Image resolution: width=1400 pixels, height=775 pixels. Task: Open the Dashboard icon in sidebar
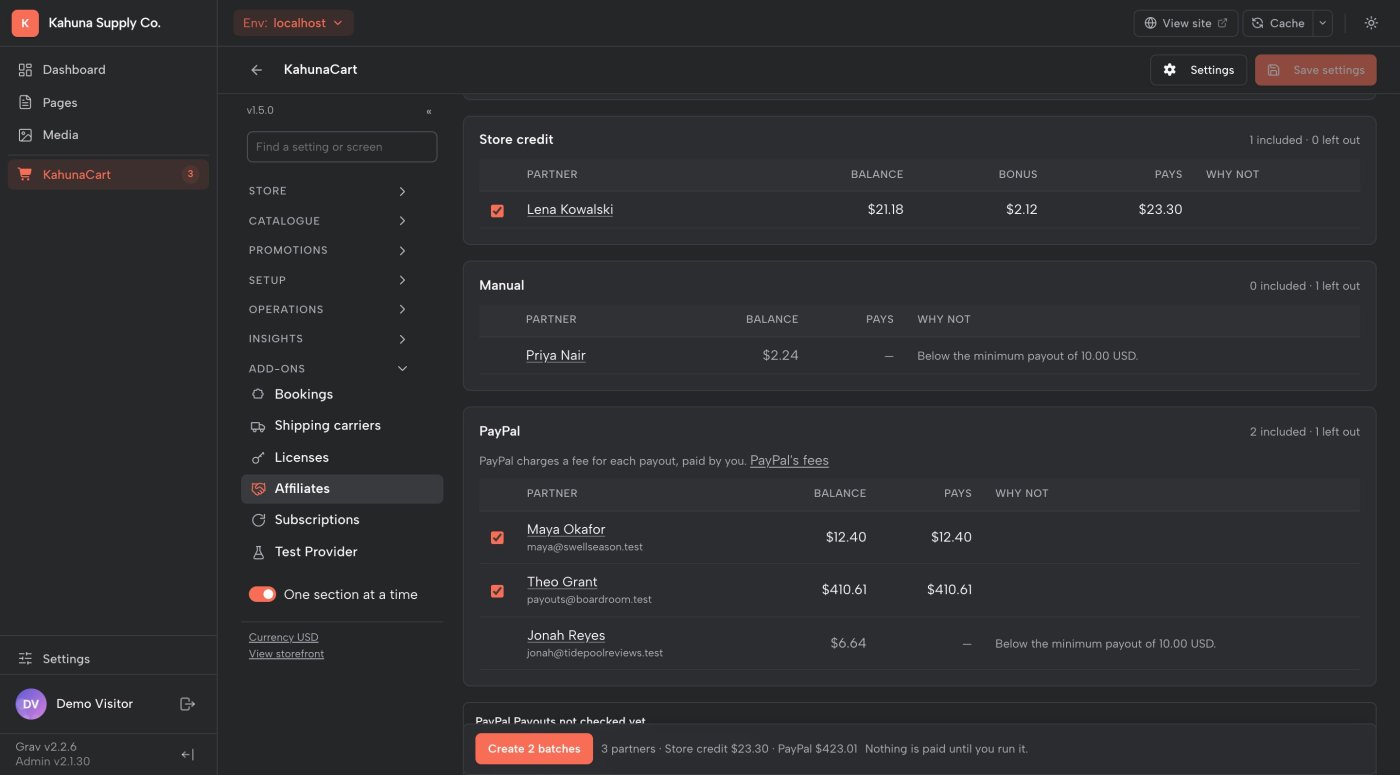(26, 70)
